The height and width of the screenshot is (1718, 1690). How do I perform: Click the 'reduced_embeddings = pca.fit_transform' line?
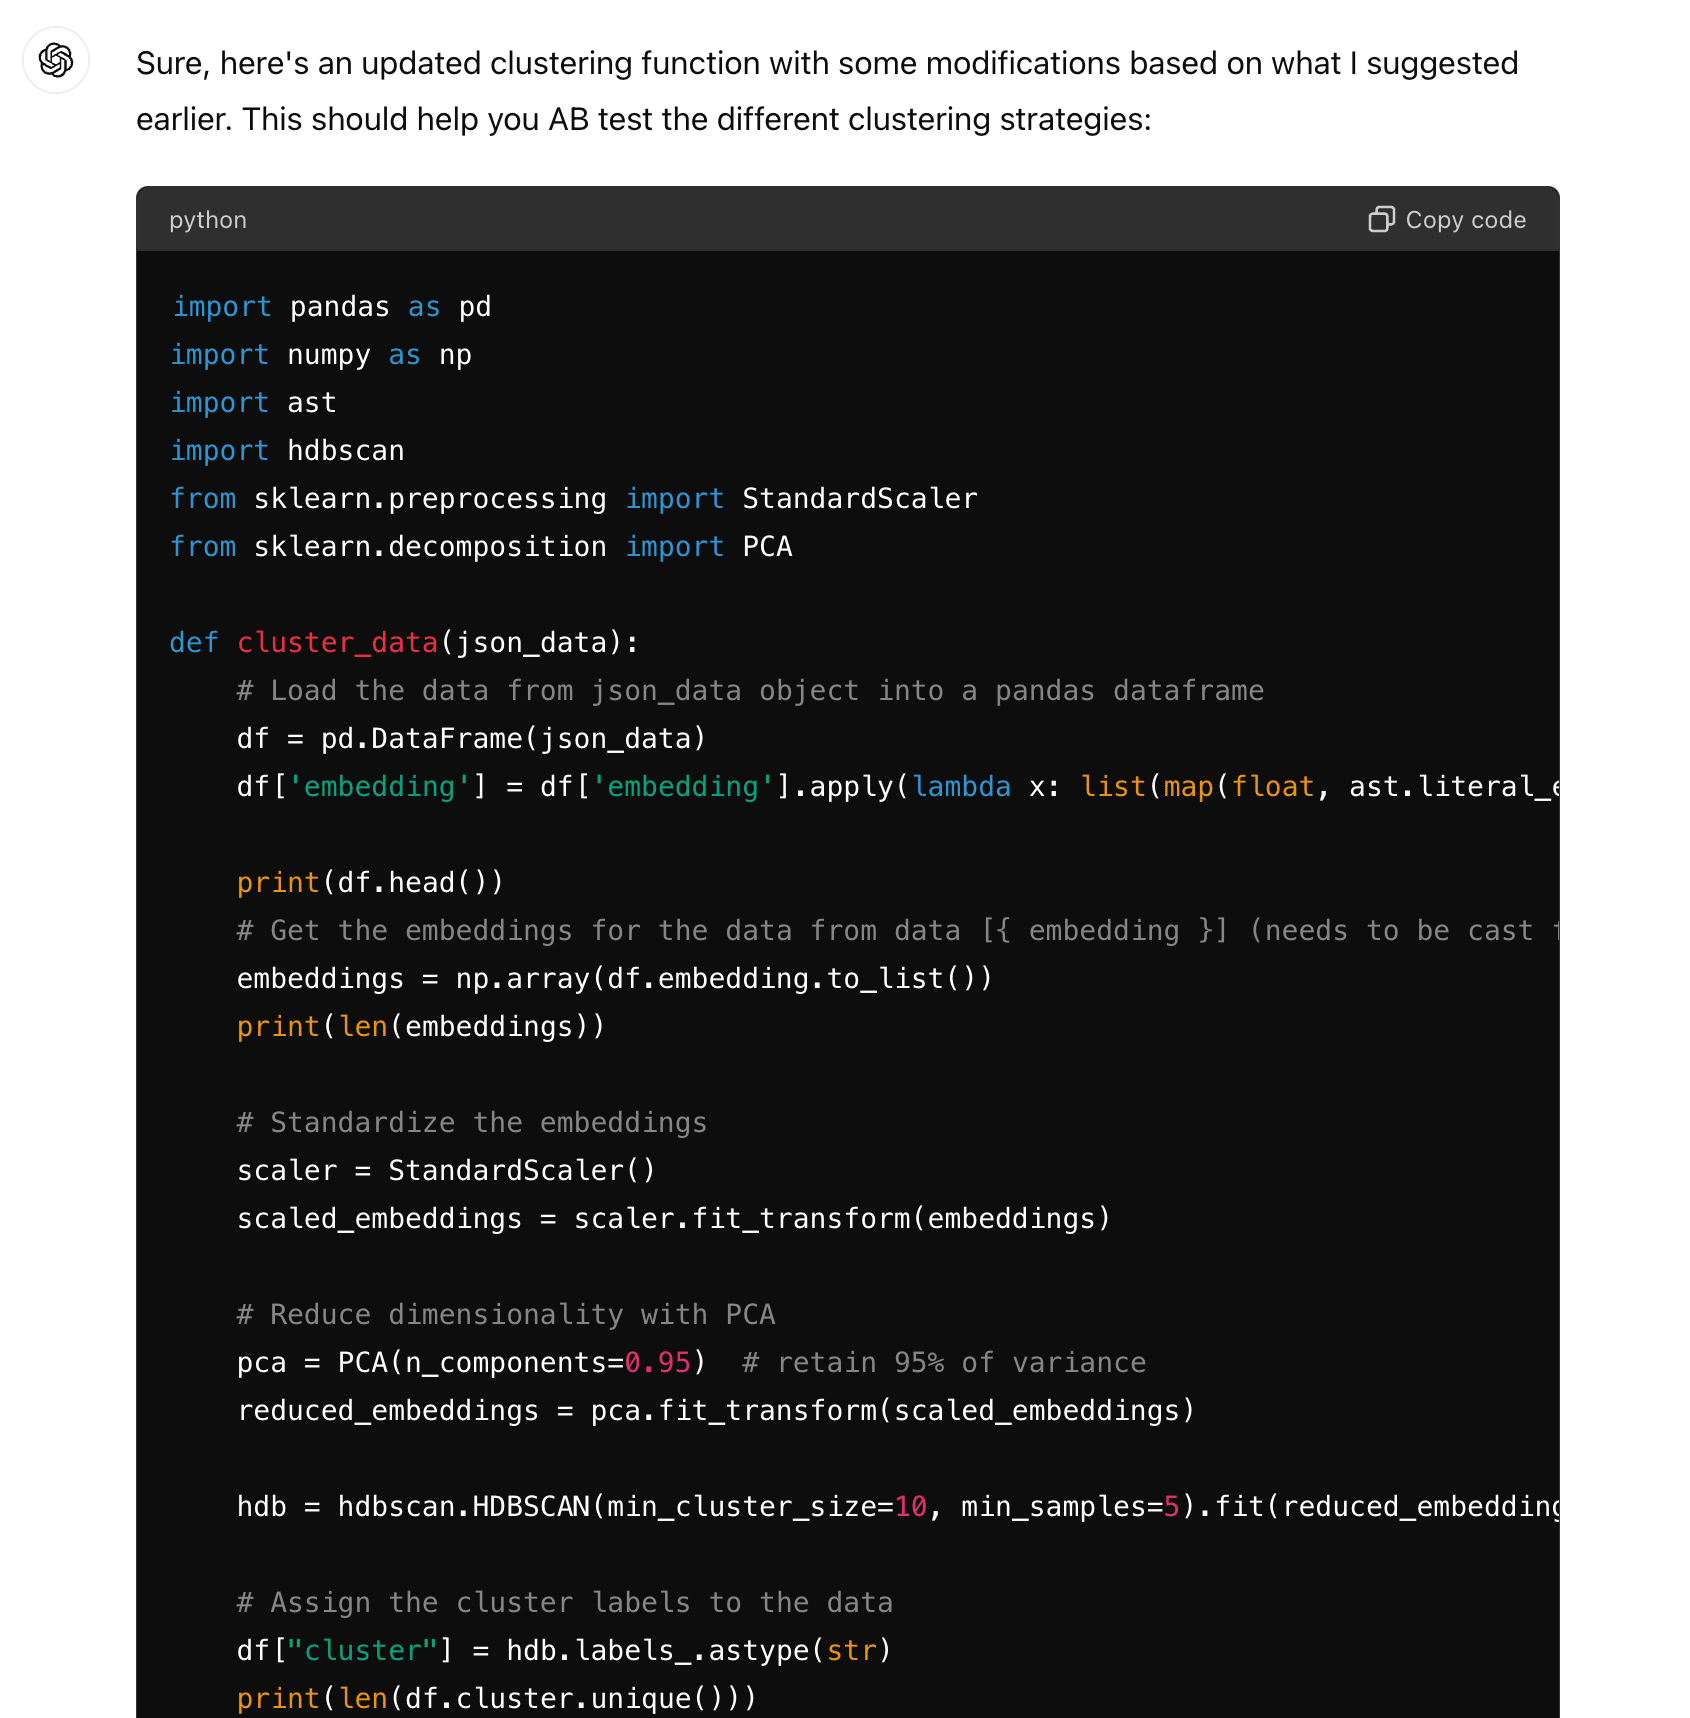(716, 1411)
